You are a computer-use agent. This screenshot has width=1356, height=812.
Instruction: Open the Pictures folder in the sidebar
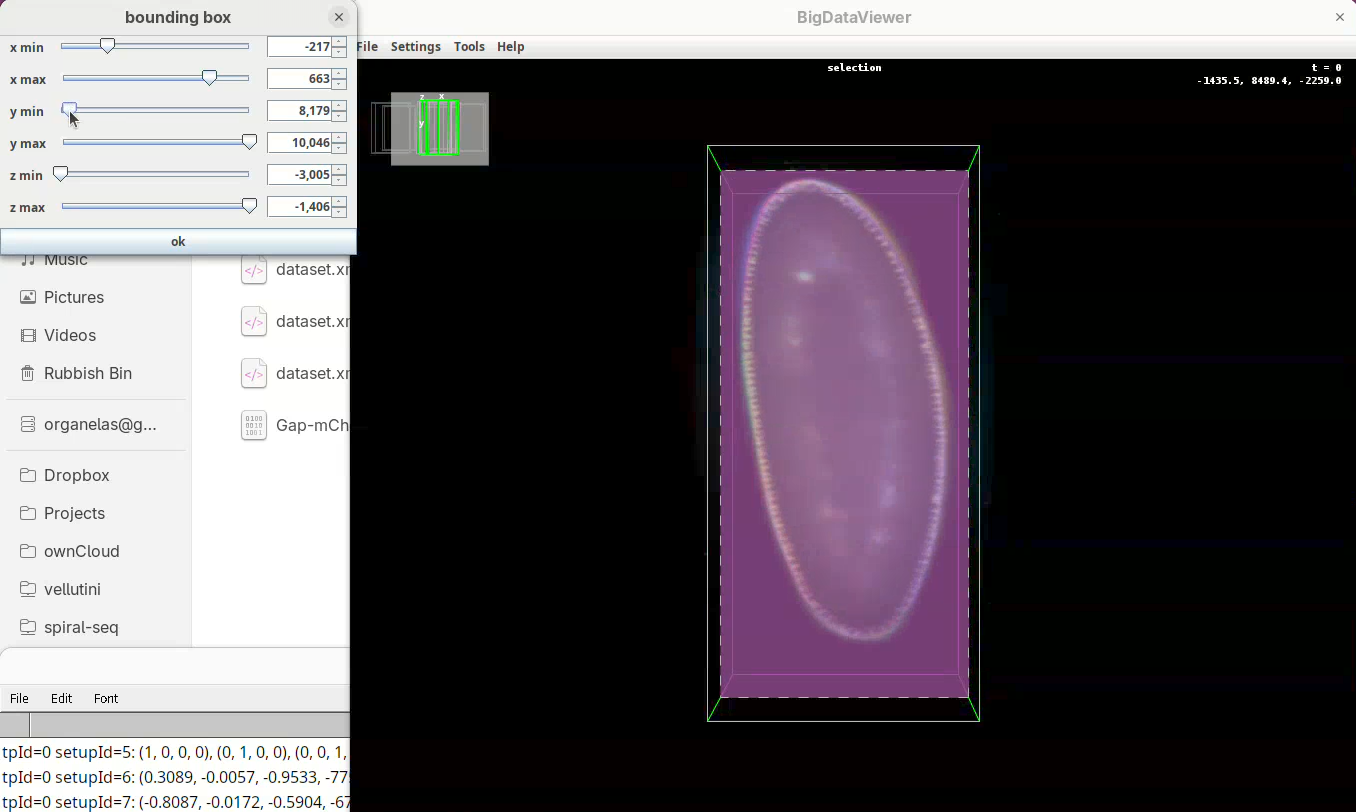click(73, 297)
